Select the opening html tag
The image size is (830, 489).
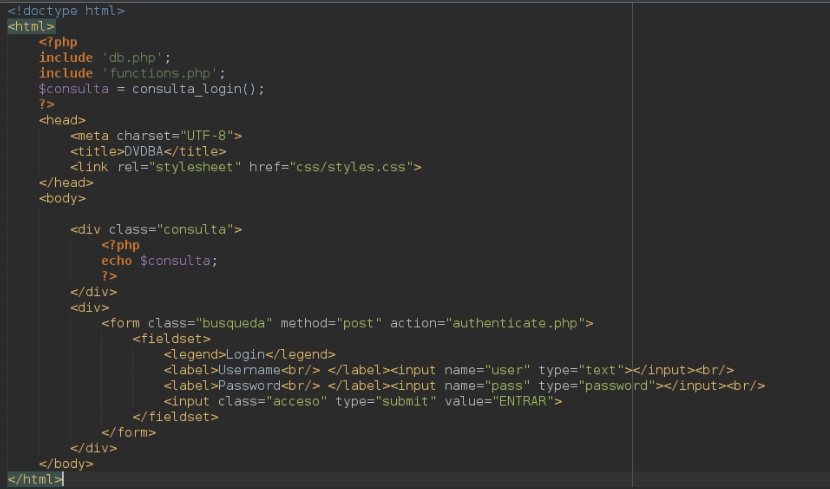click(31, 26)
